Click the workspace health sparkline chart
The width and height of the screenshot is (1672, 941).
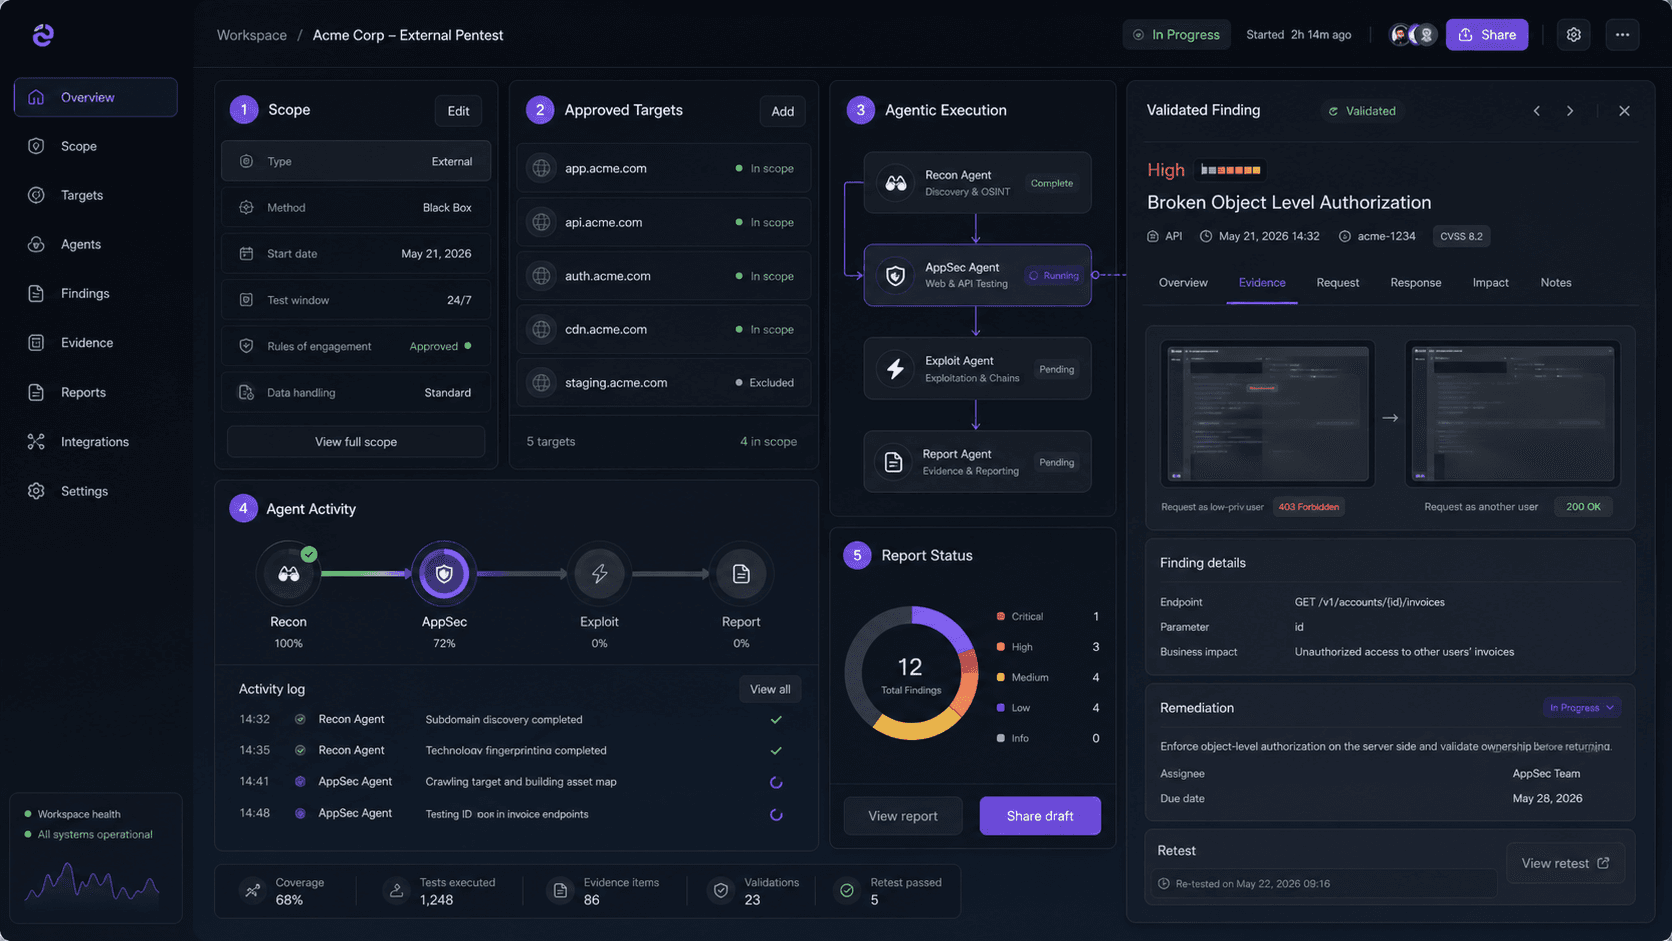coord(92,882)
